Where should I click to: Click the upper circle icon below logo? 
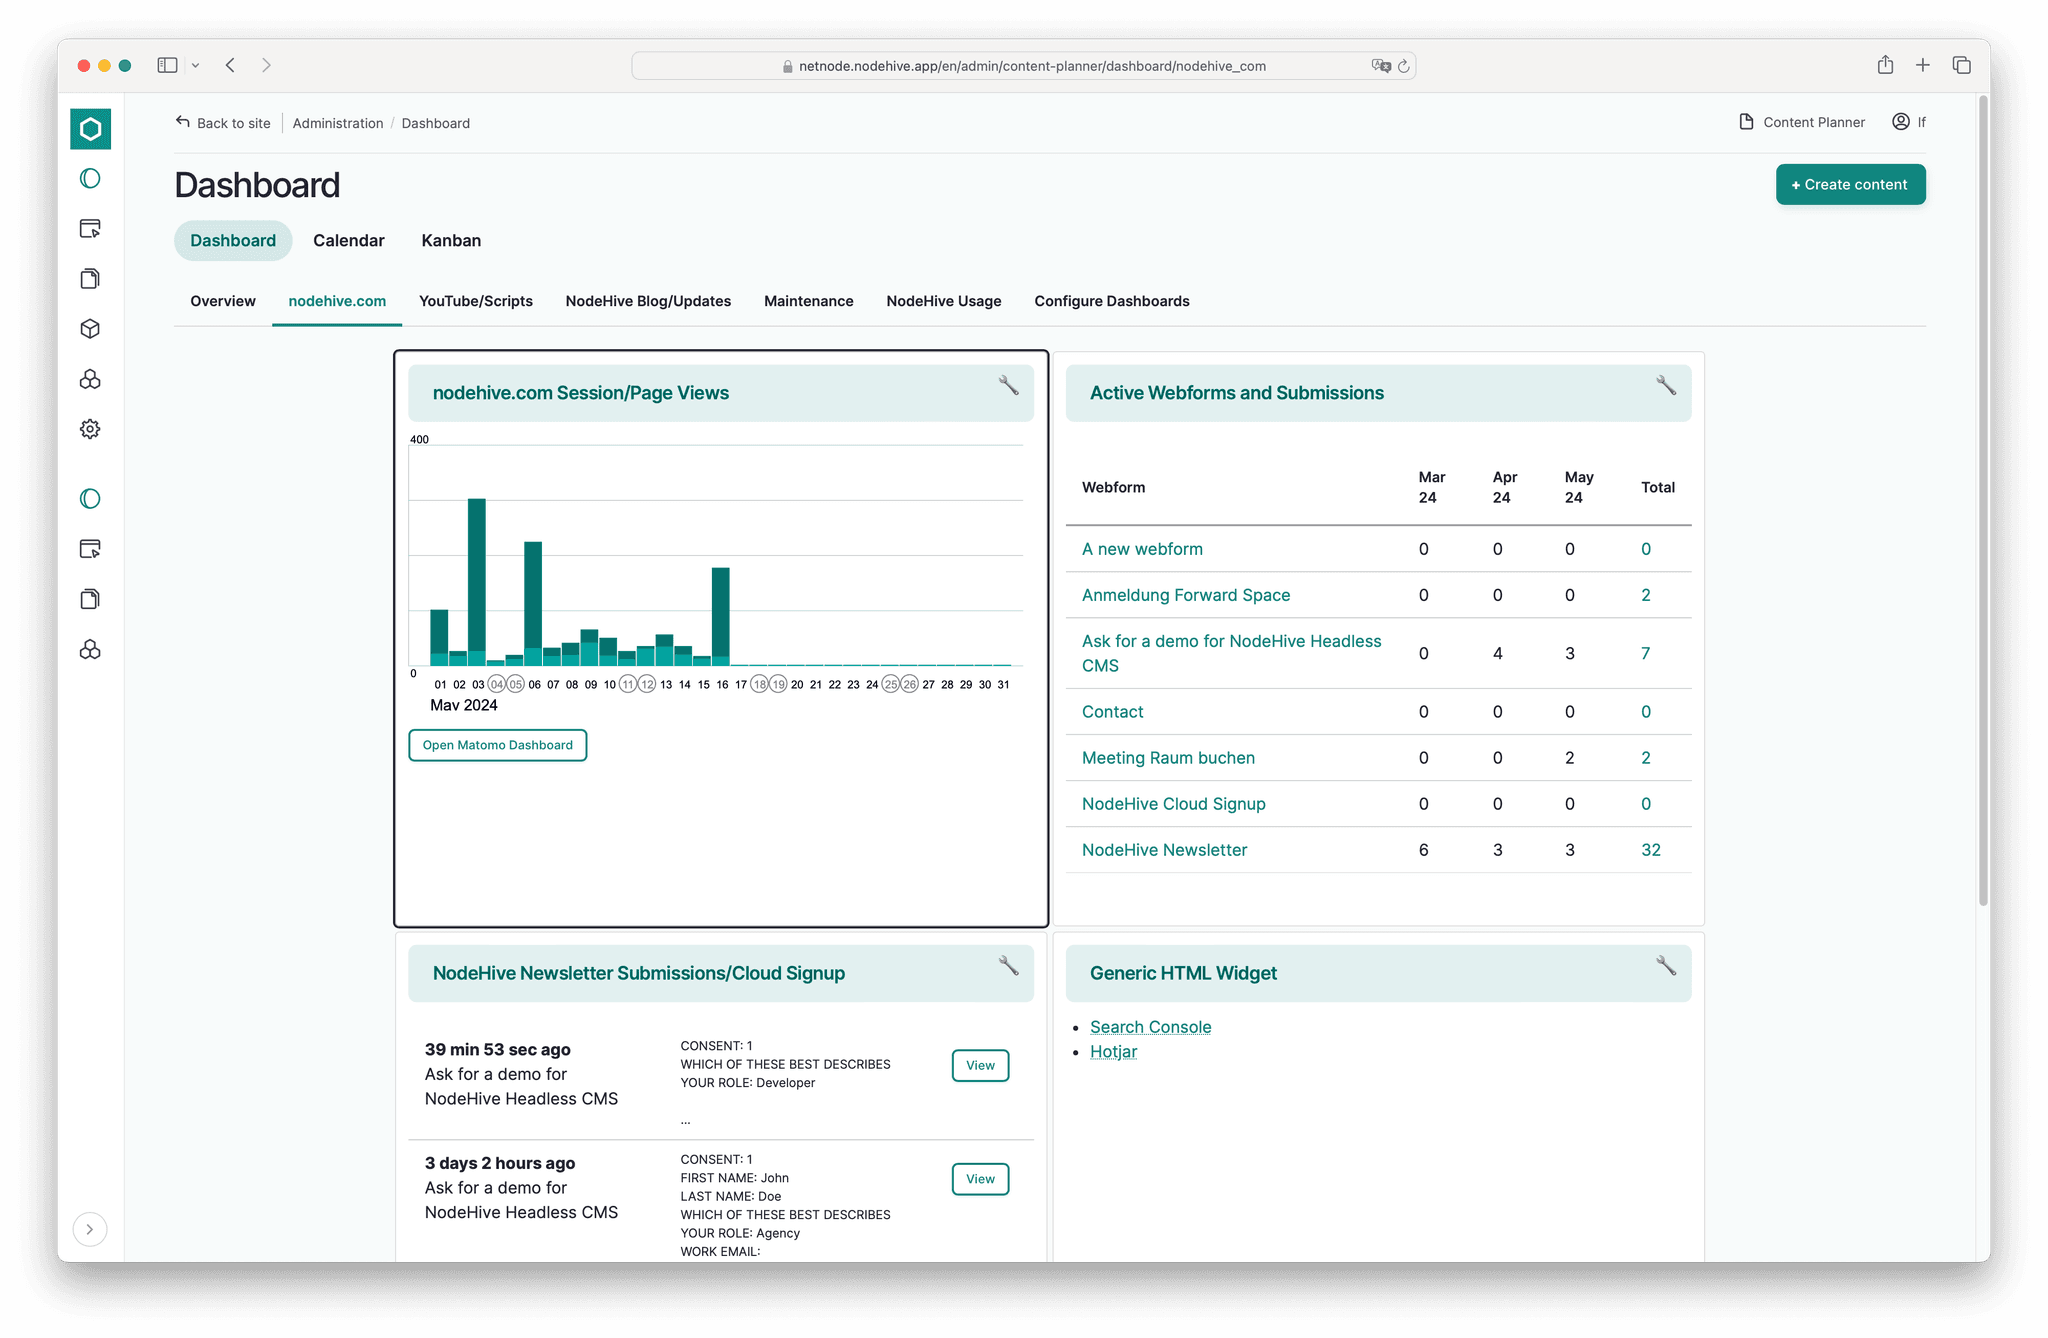pos(90,179)
